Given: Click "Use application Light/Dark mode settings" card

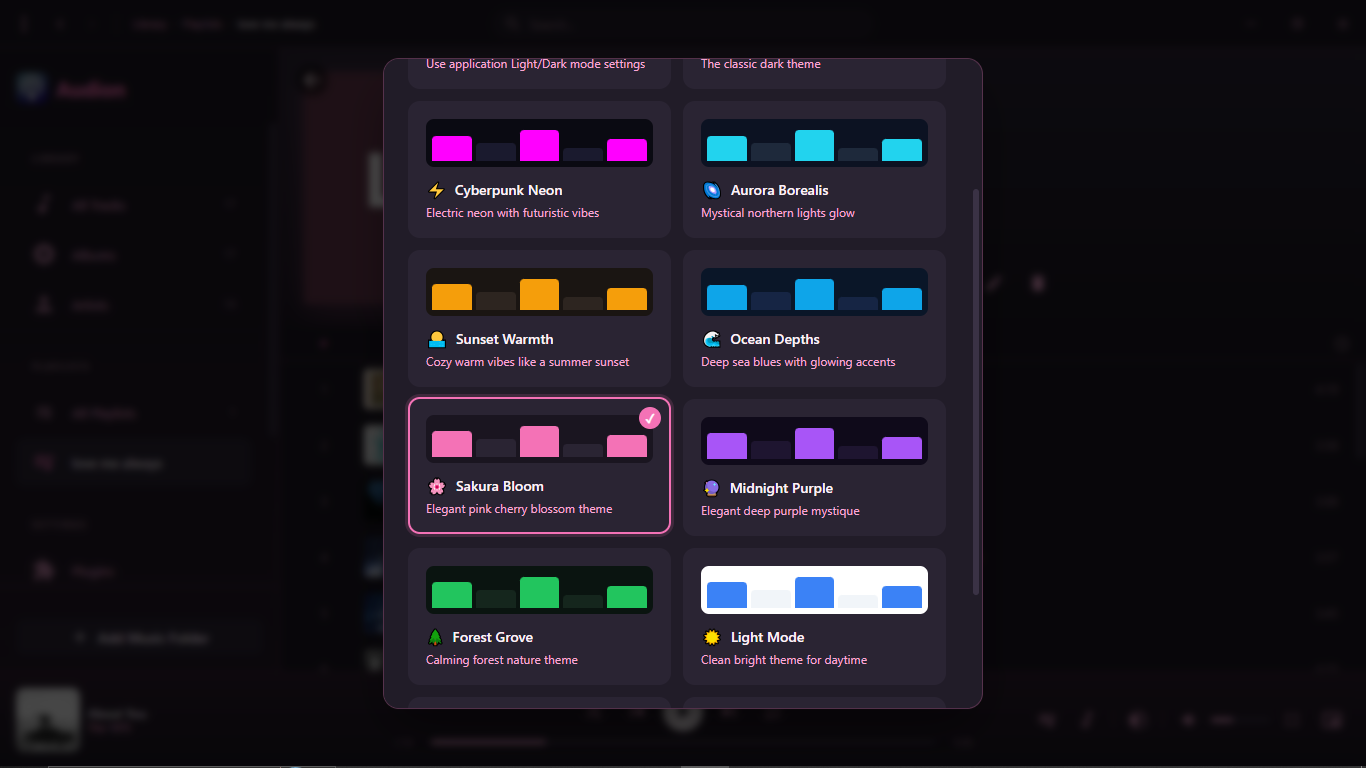Looking at the screenshot, I should [539, 73].
